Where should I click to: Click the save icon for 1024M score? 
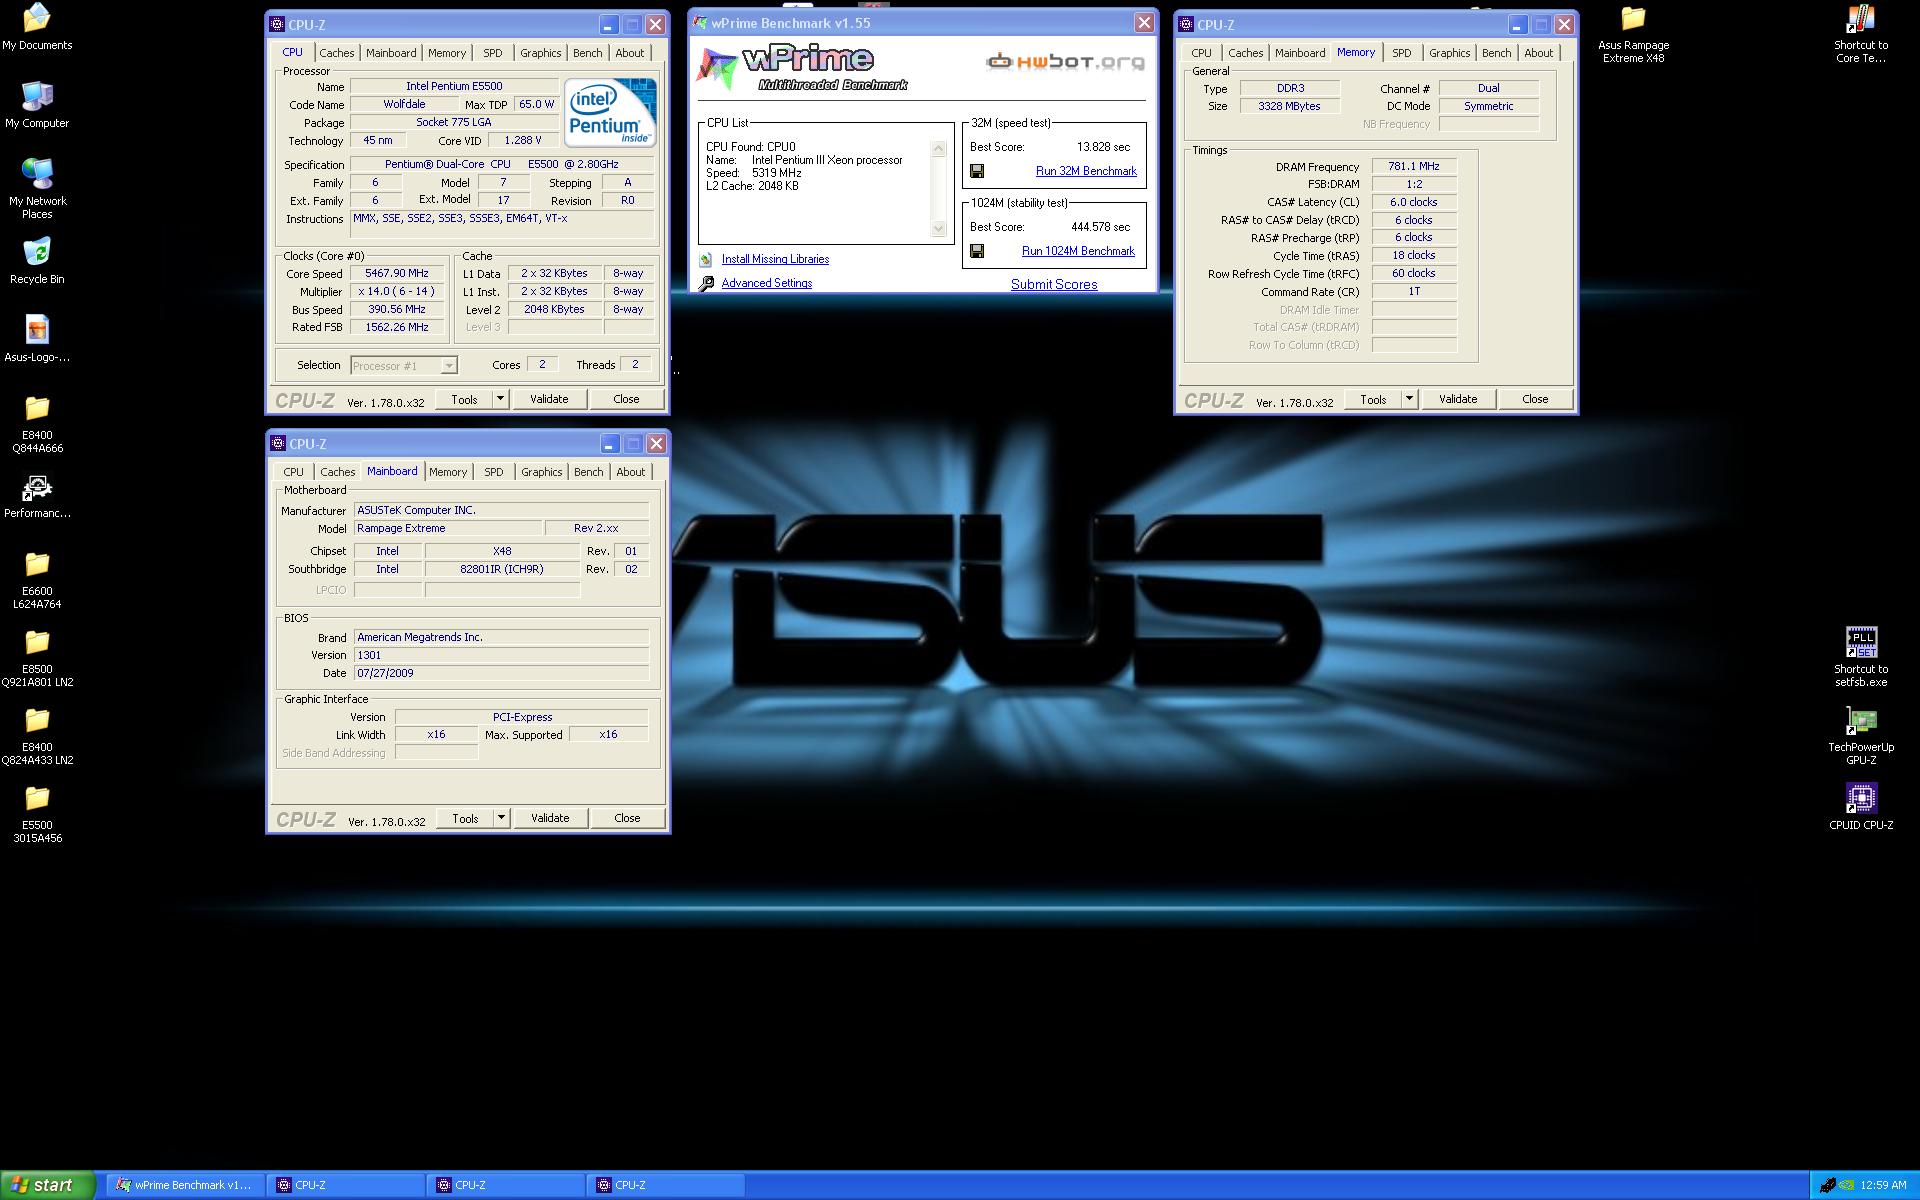pos(977,251)
